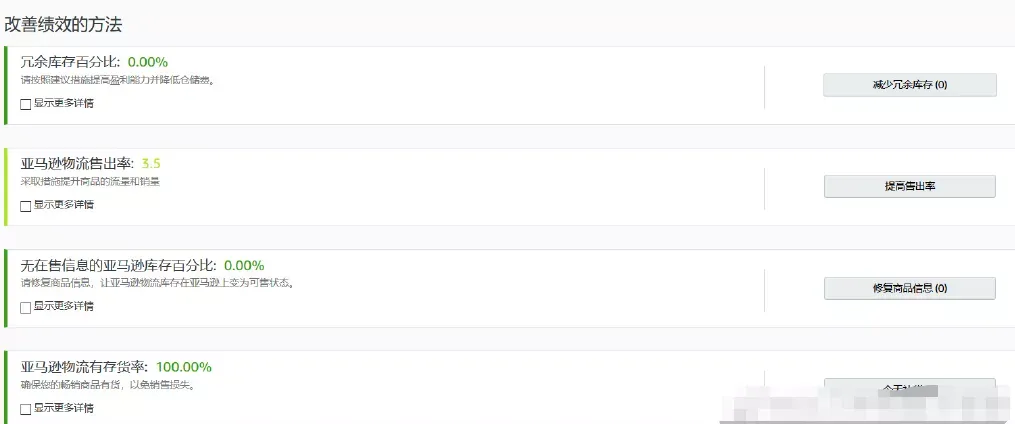Click the 改善绩效的方法 page heading

pos(63,25)
